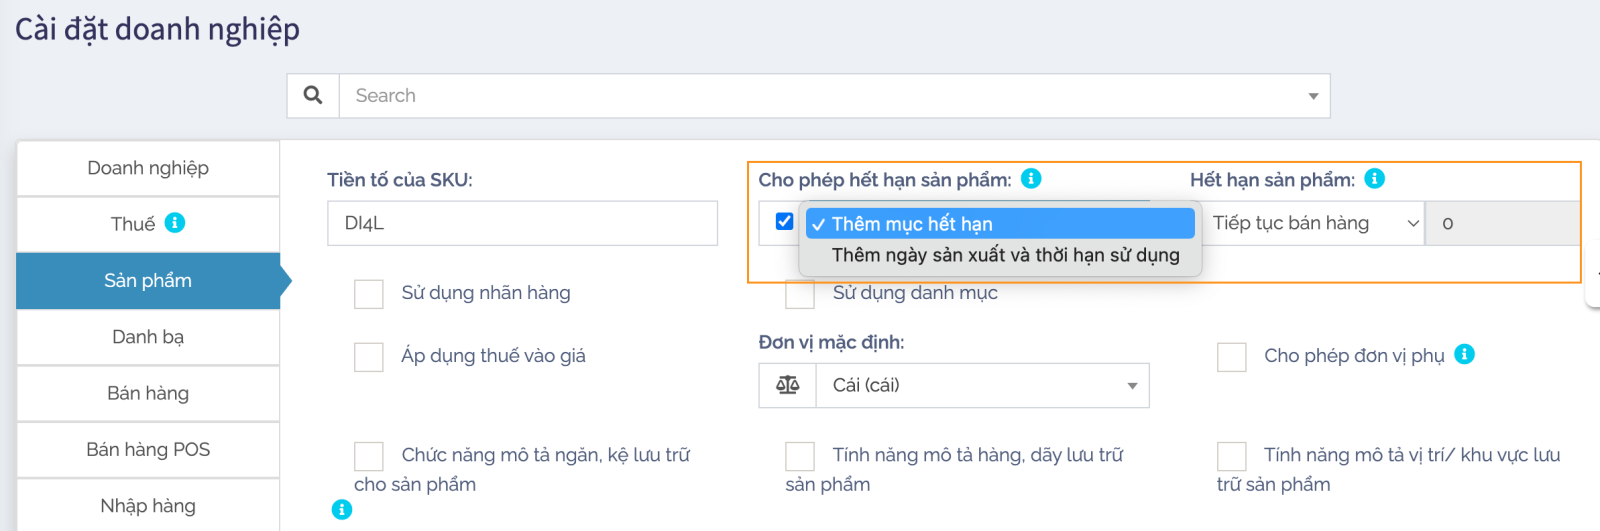
Task: Go to the Nhập hàng settings tab
Action: point(148,506)
